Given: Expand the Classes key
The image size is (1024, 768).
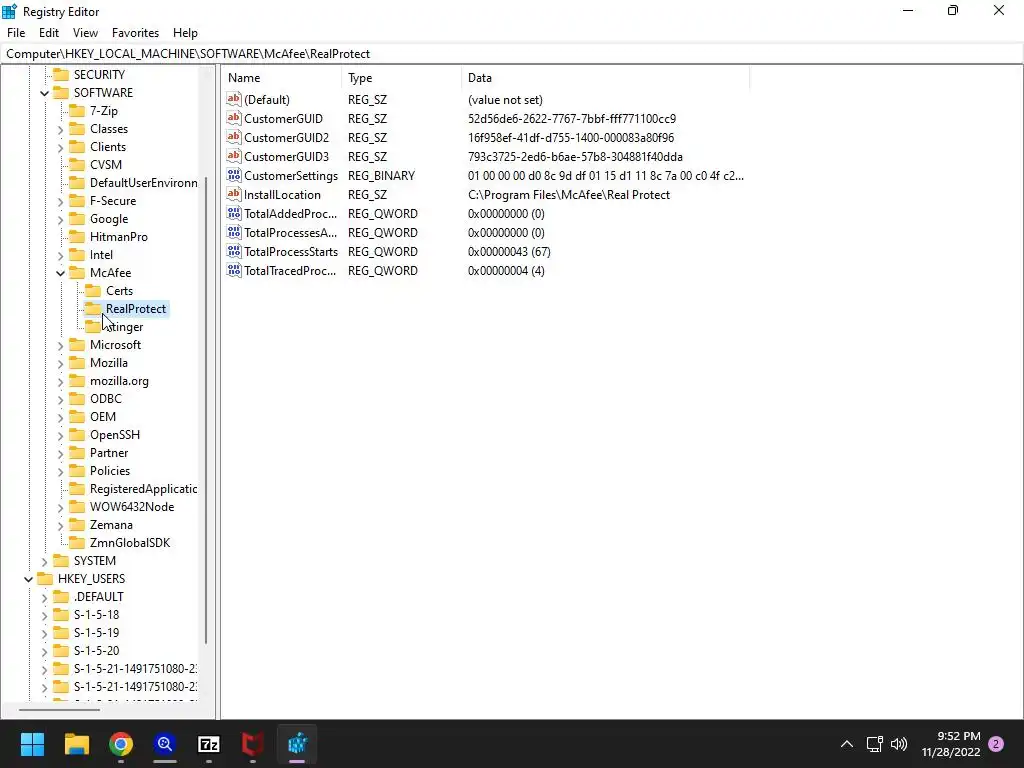Looking at the screenshot, I should (x=61, y=129).
